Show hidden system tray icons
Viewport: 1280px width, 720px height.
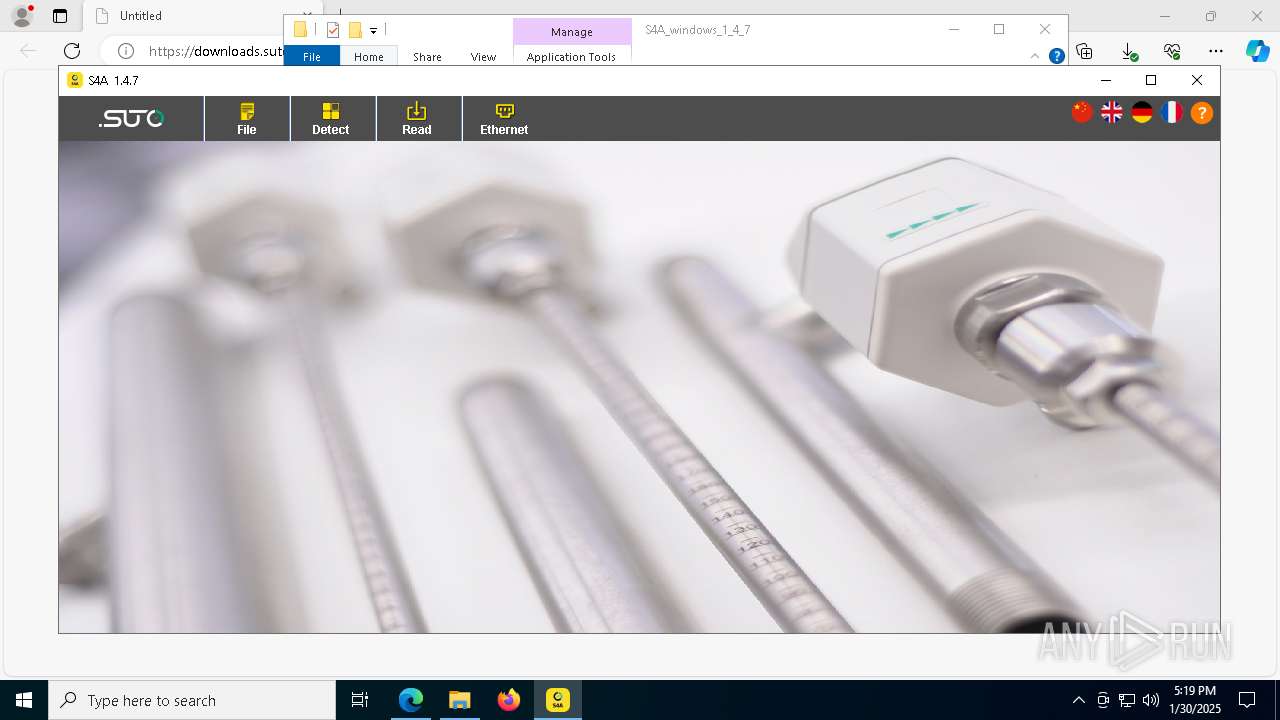point(1078,700)
